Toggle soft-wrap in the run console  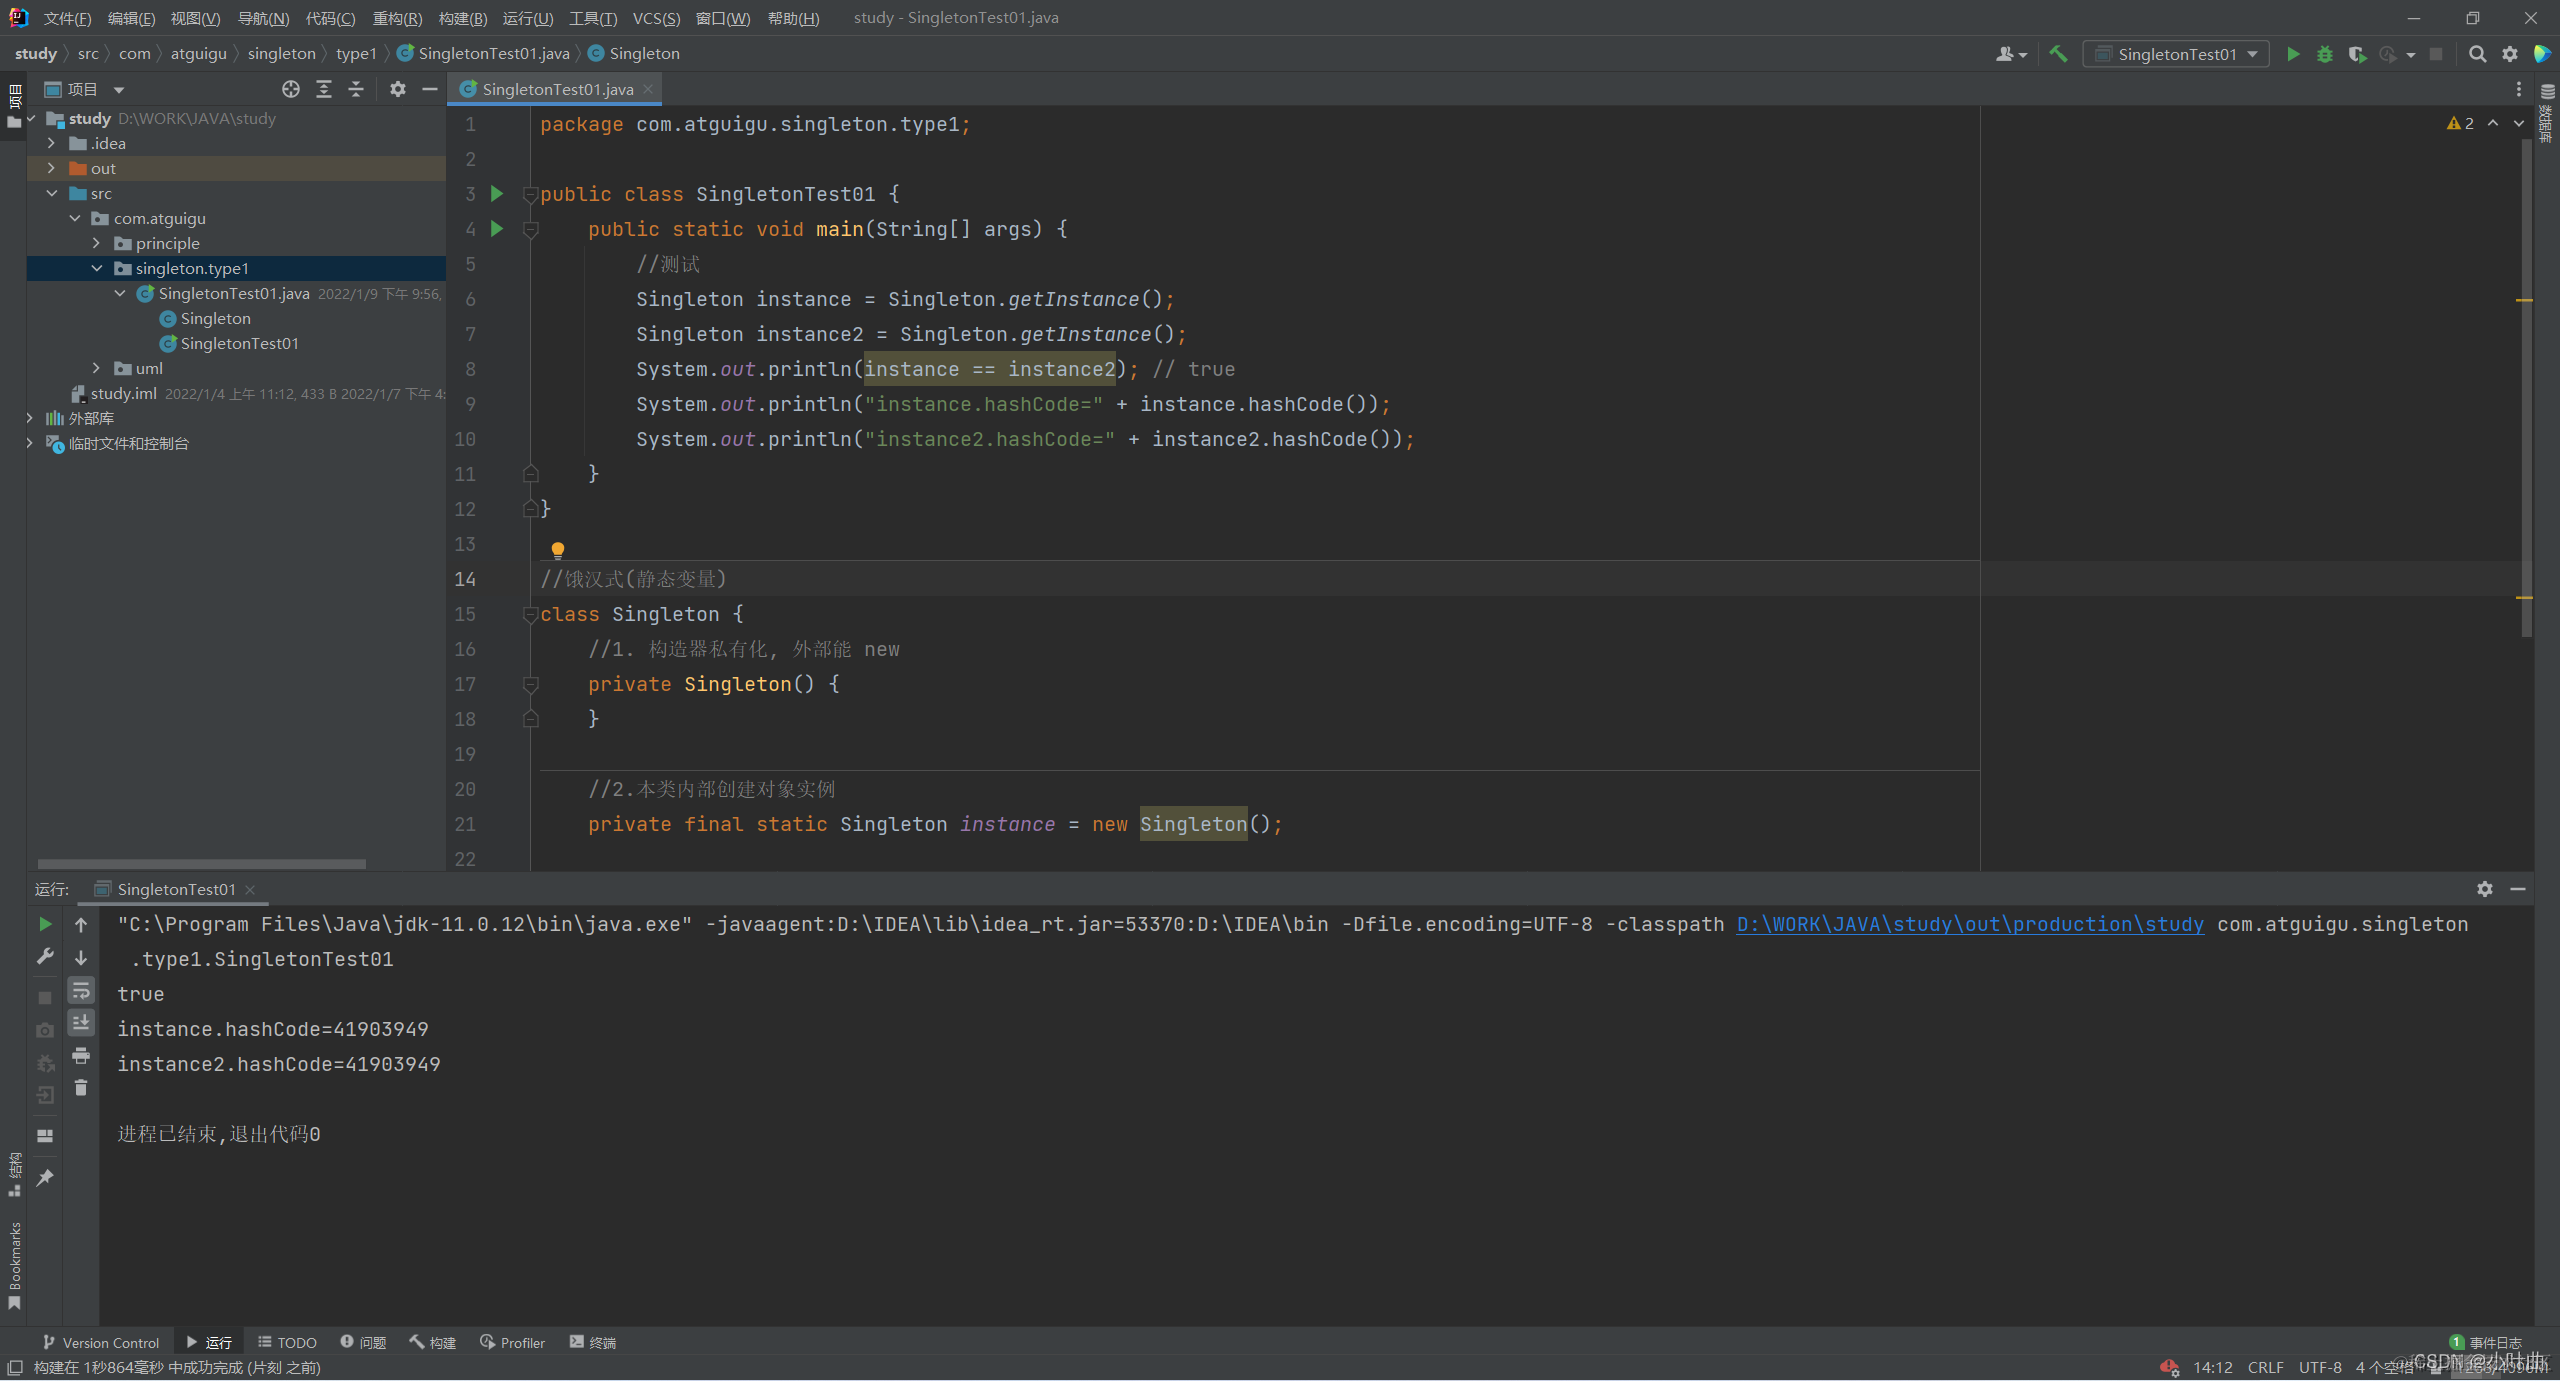coord(81,990)
